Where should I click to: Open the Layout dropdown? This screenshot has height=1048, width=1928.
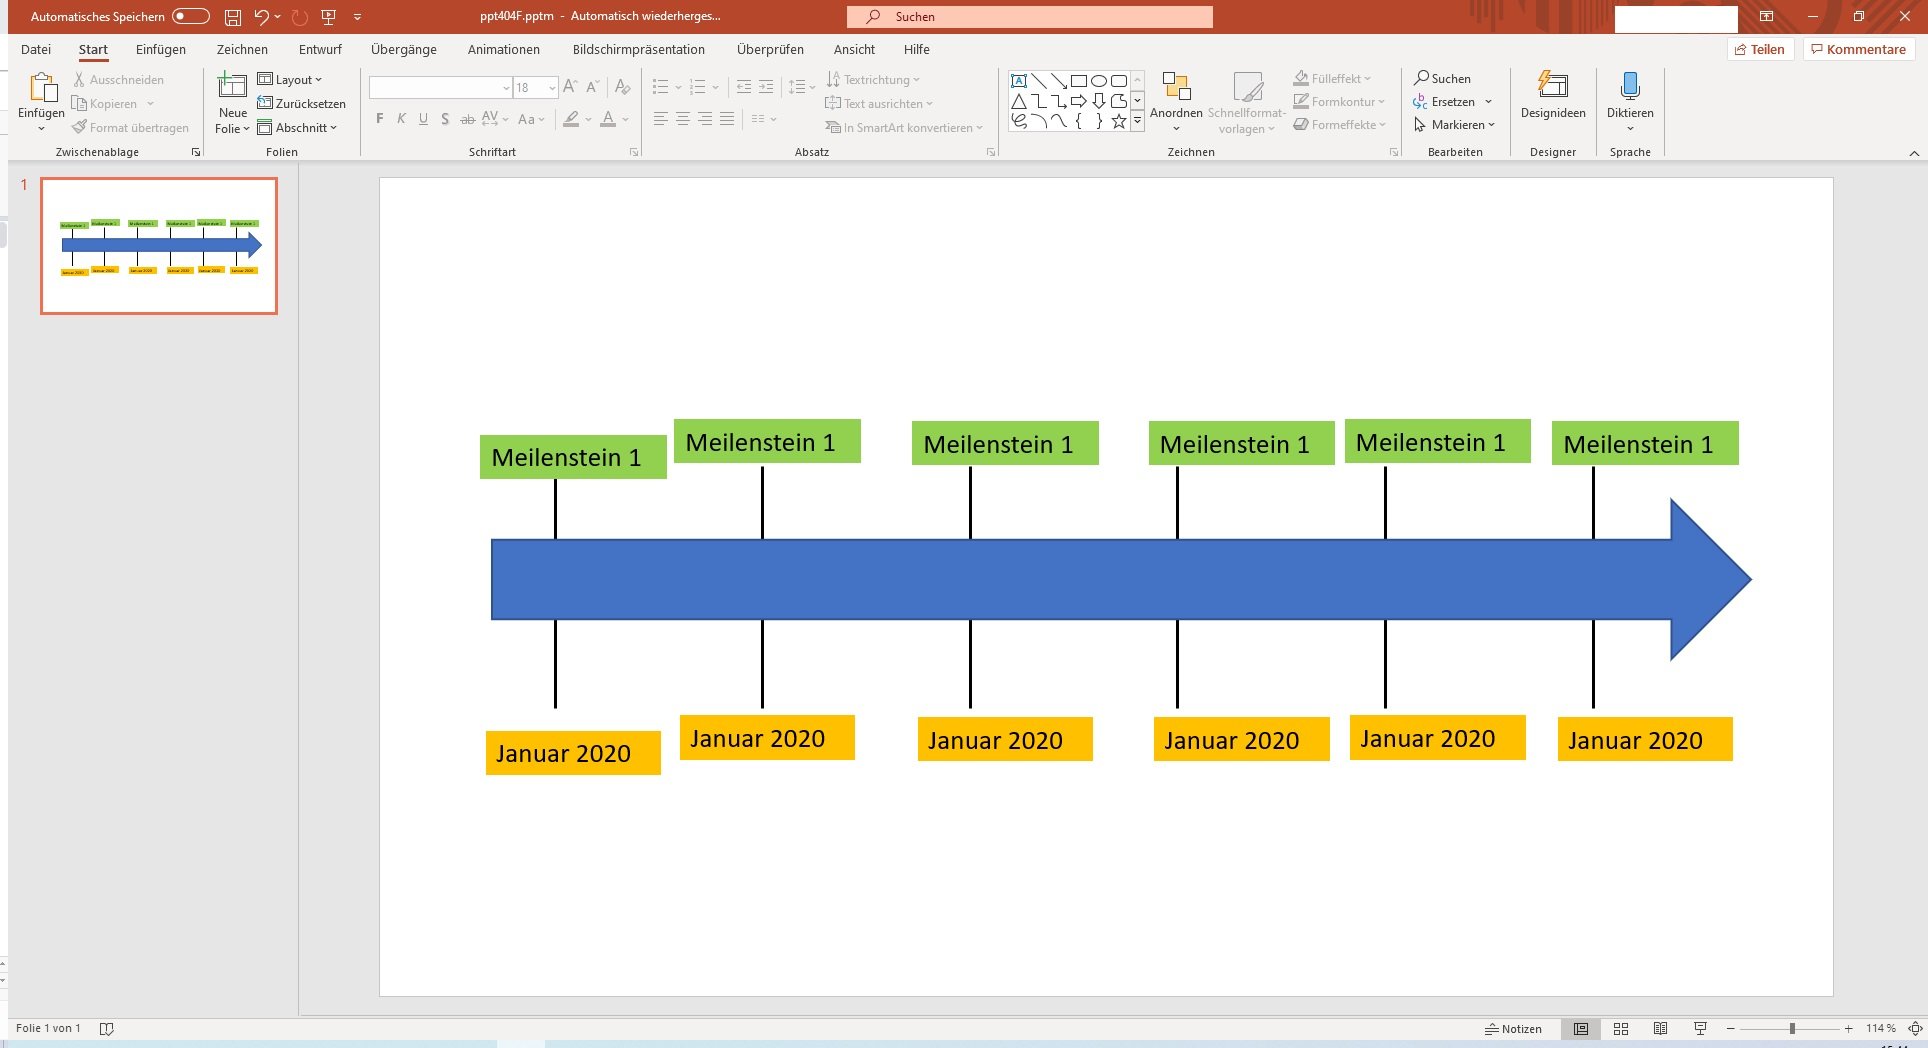coord(290,79)
